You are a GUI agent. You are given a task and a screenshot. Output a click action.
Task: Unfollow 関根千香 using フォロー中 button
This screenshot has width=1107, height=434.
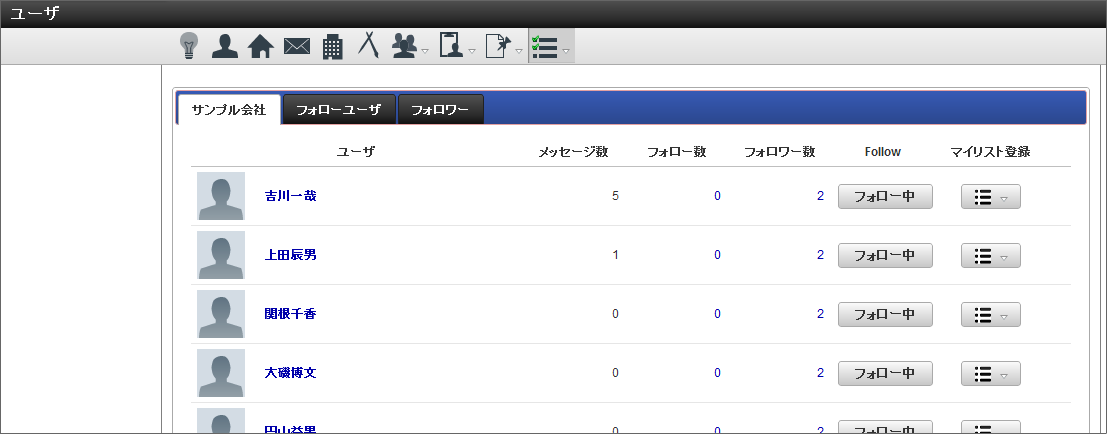[884, 314]
